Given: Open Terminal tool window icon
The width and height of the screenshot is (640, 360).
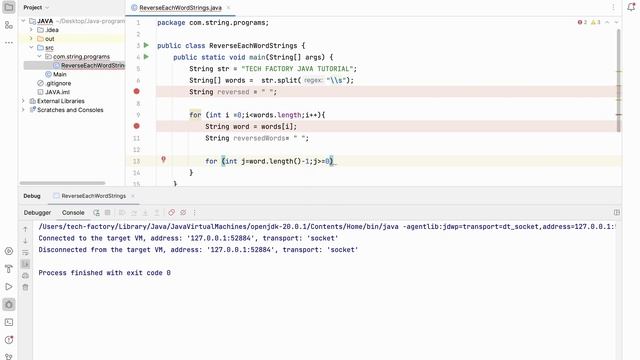Looking at the screenshot, I should click(9, 322).
